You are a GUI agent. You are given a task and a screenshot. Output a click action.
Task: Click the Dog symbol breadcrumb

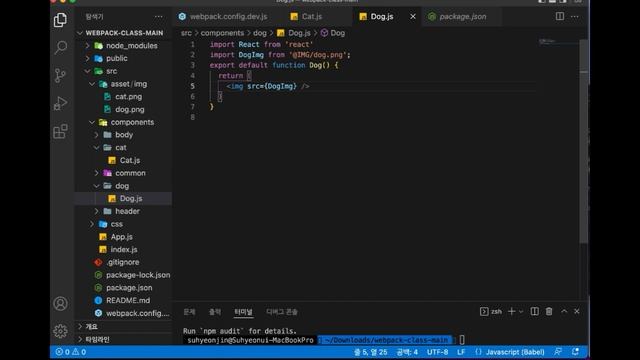(x=333, y=33)
